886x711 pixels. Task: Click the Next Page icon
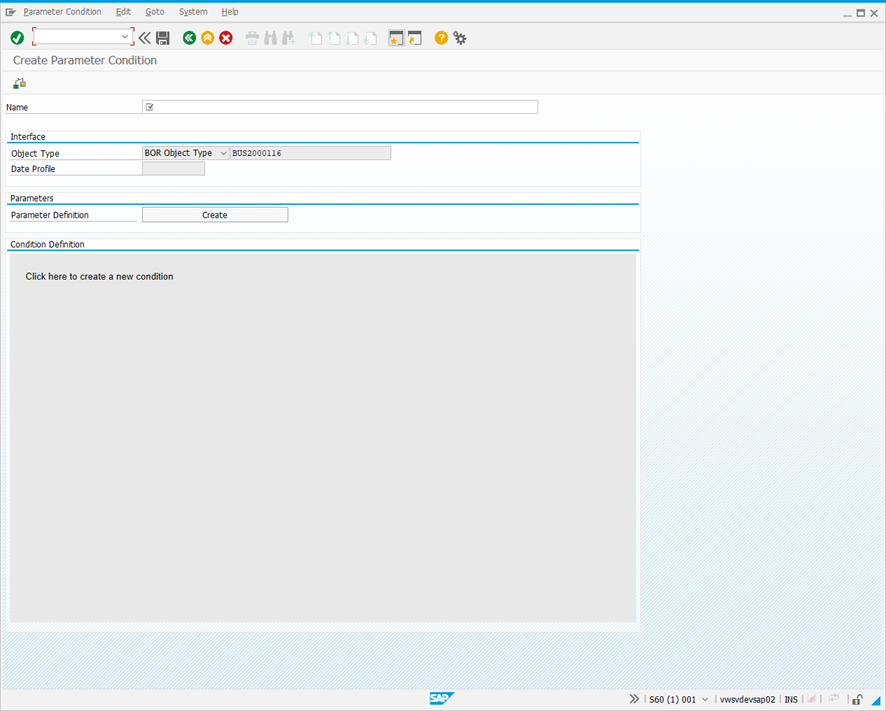pos(352,38)
